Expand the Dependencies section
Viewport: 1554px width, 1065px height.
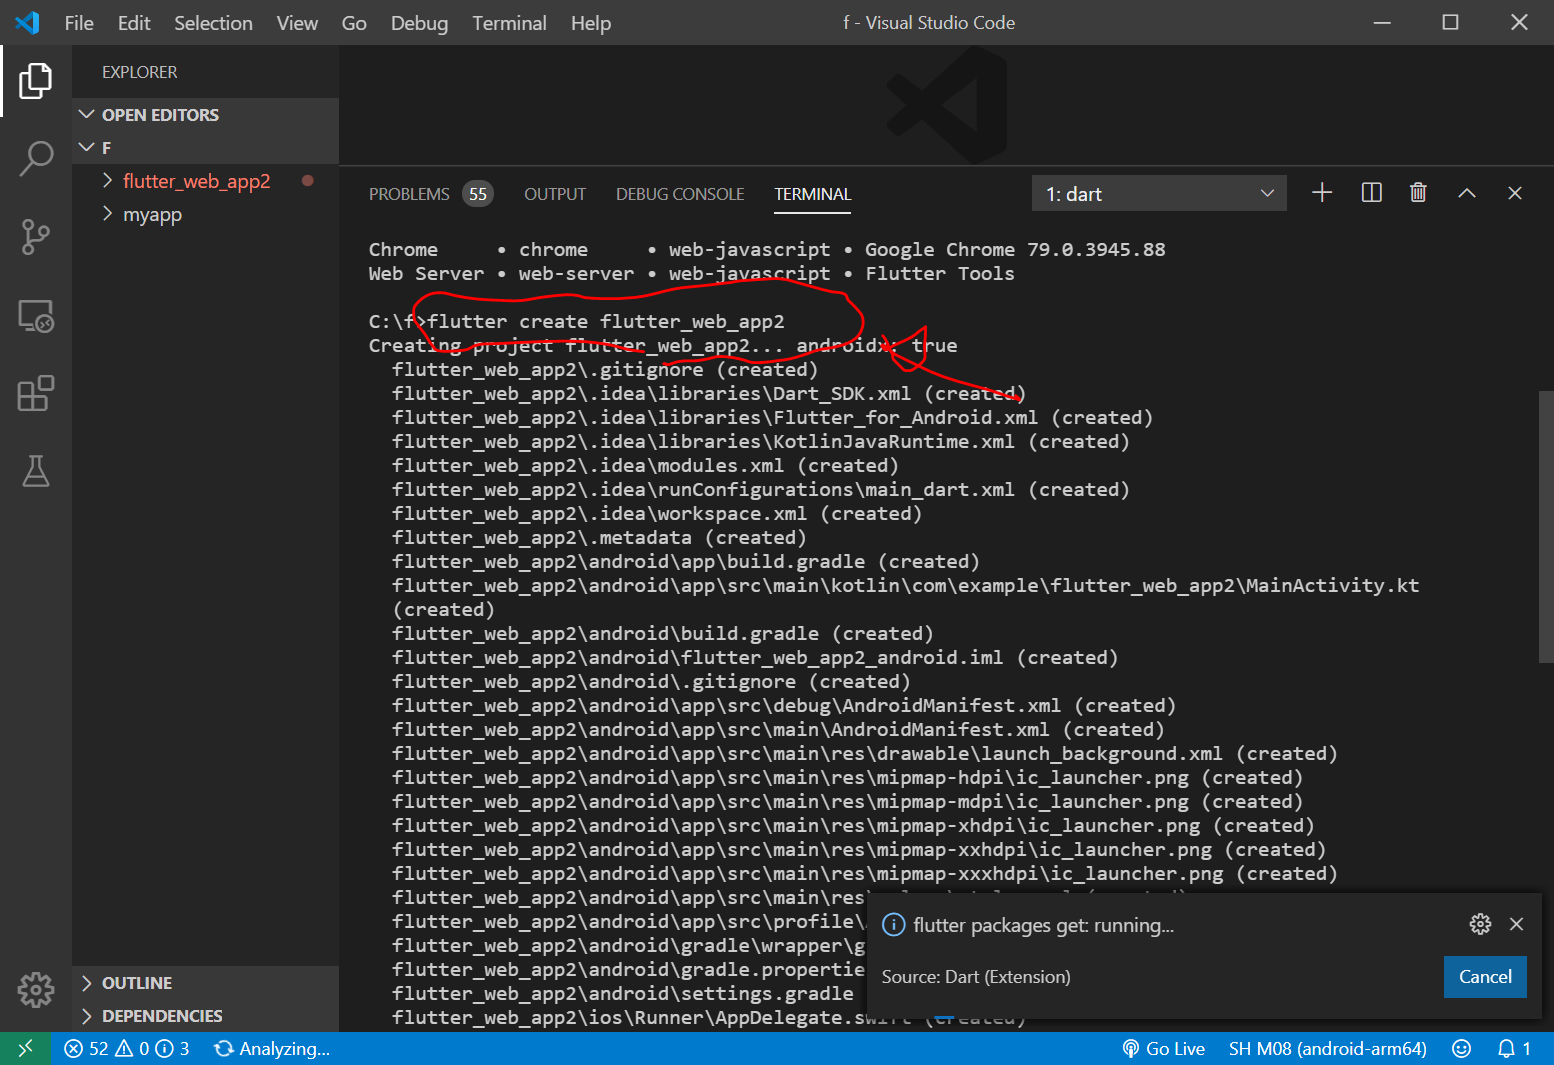206,1016
